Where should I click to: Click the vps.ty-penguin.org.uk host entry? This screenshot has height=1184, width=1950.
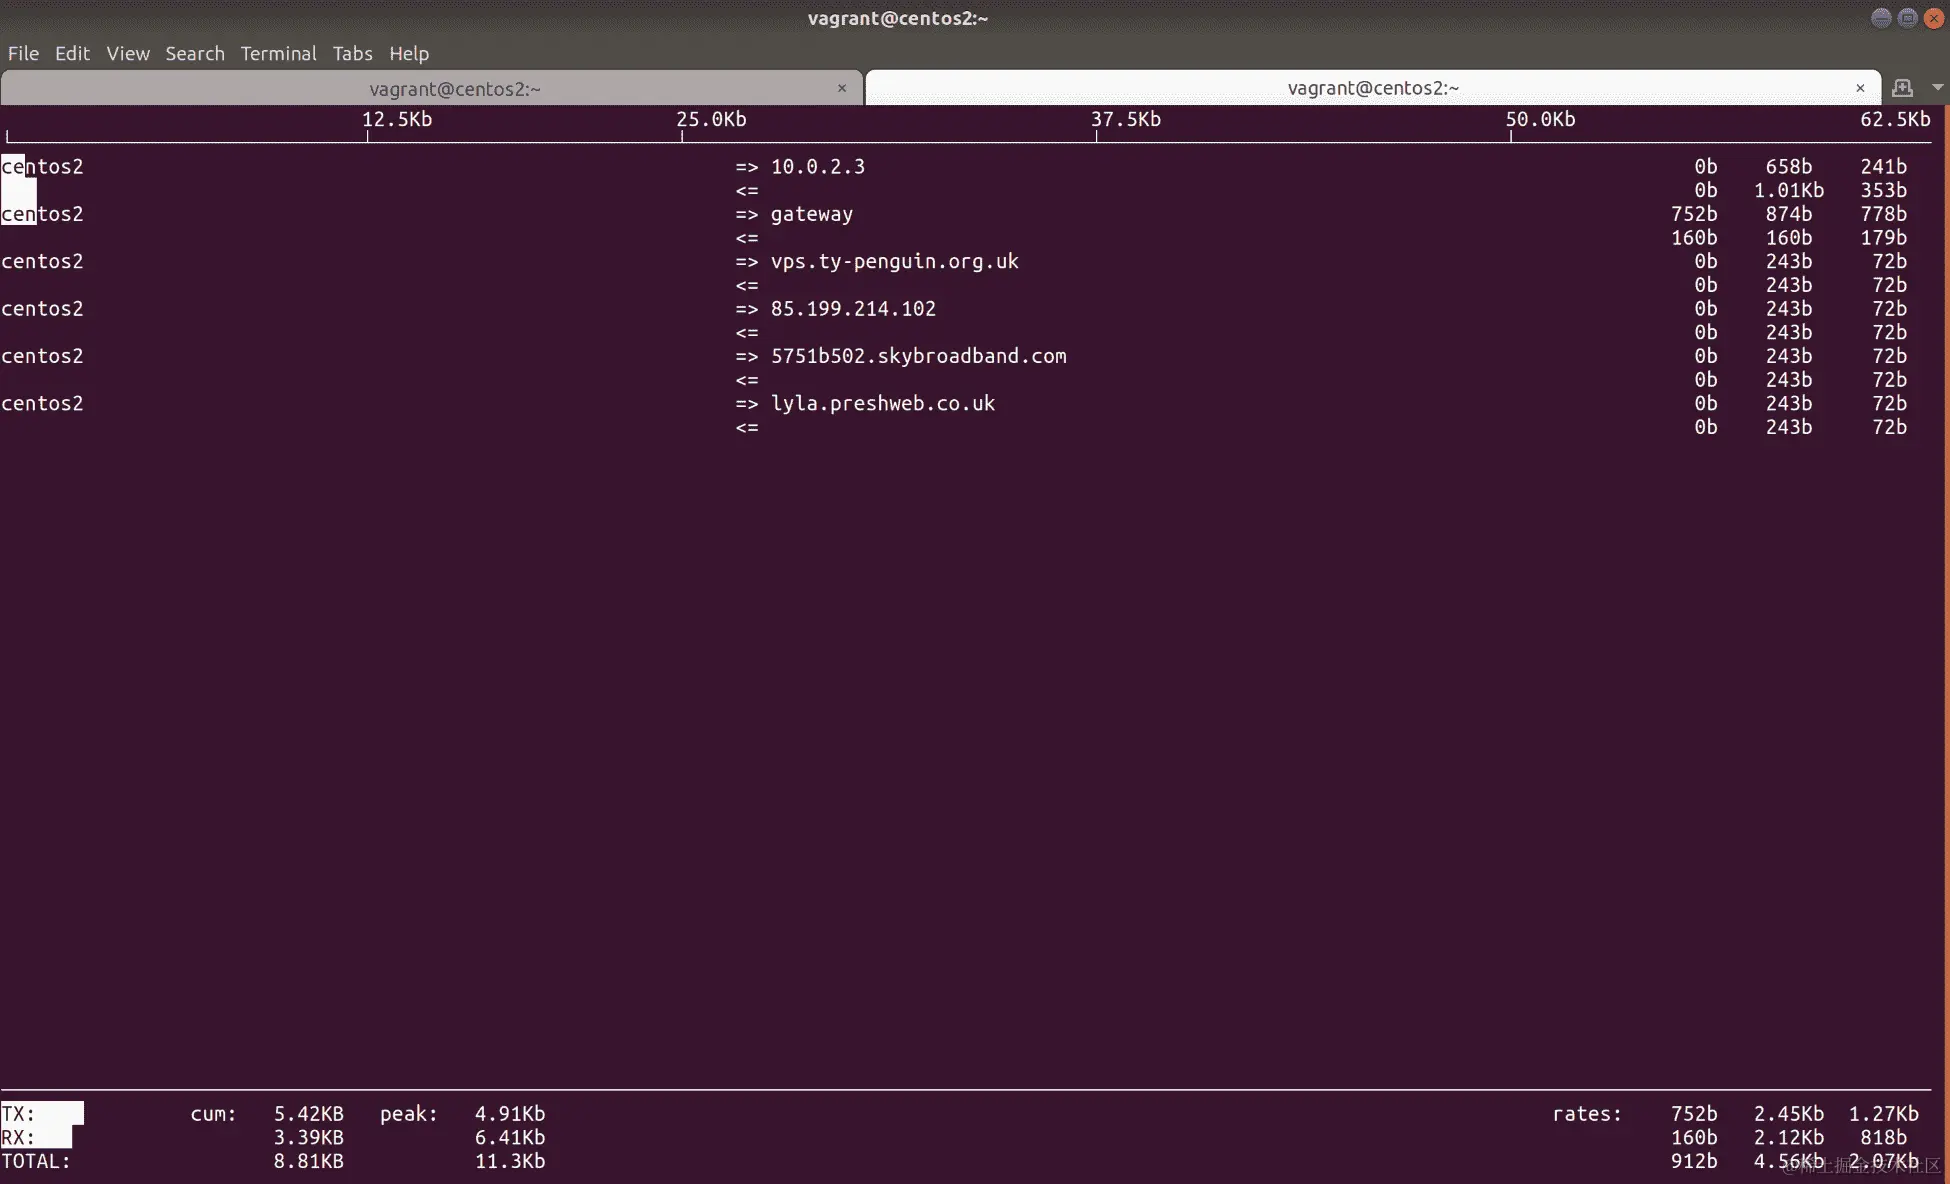click(x=894, y=261)
